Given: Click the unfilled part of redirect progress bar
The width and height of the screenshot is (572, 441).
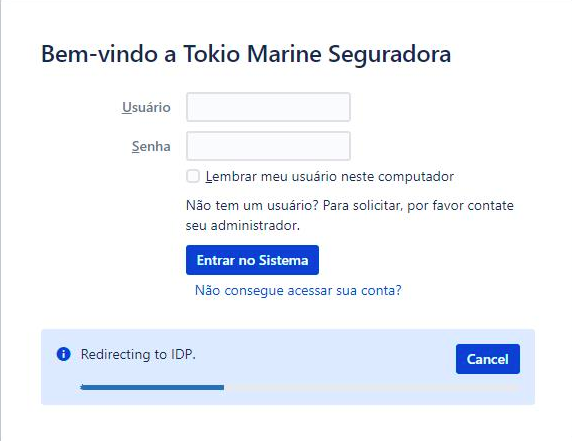Looking at the screenshot, I should point(371,387).
